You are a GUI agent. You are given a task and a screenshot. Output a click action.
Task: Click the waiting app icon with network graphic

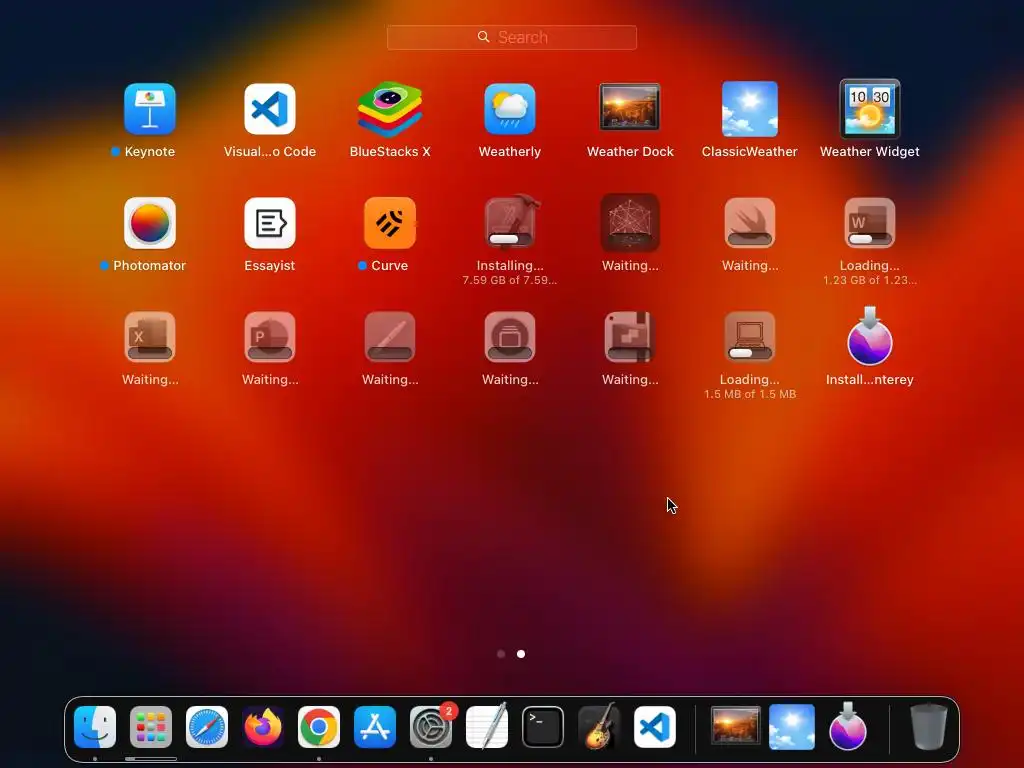coord(630,223)
